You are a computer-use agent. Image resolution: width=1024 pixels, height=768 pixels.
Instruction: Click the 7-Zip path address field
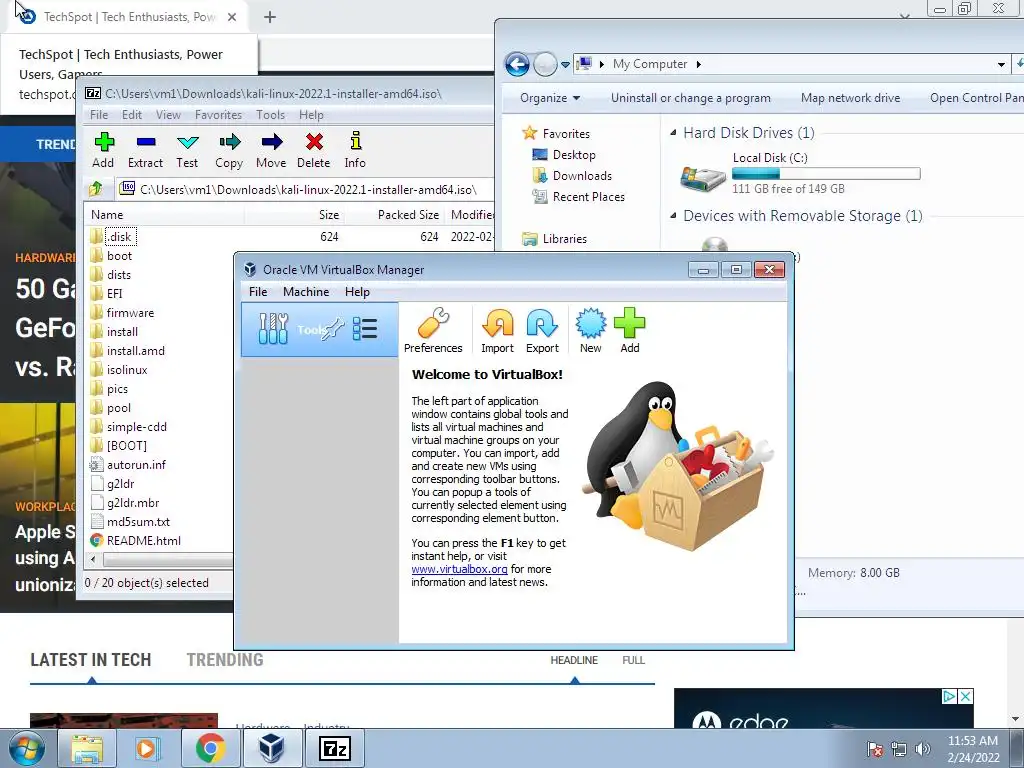pos(306,189)
